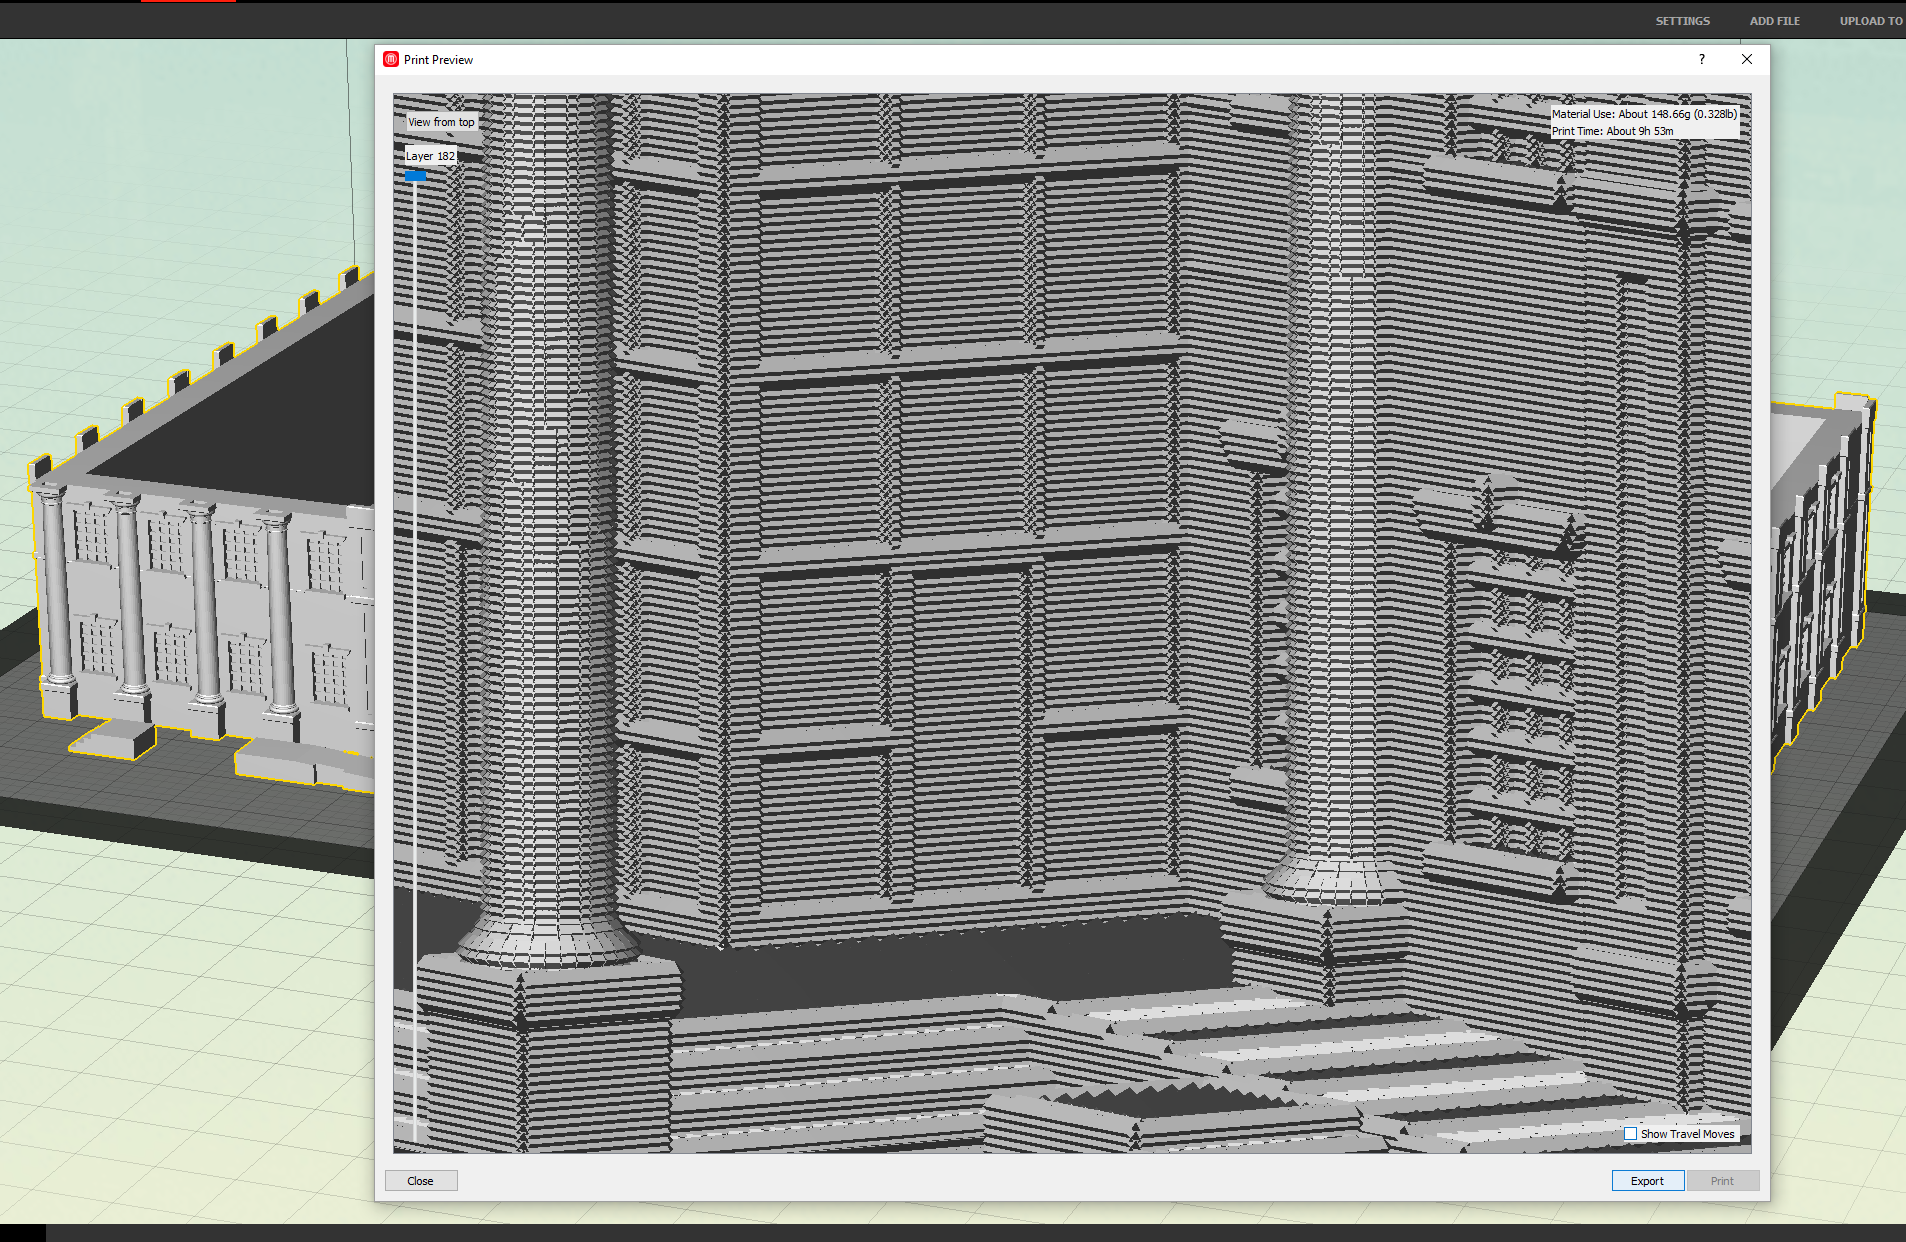Close the Print Preview dialog with X
Image resolution: width=1906 pixels, height=1242 pixels.
point(1746,59)
